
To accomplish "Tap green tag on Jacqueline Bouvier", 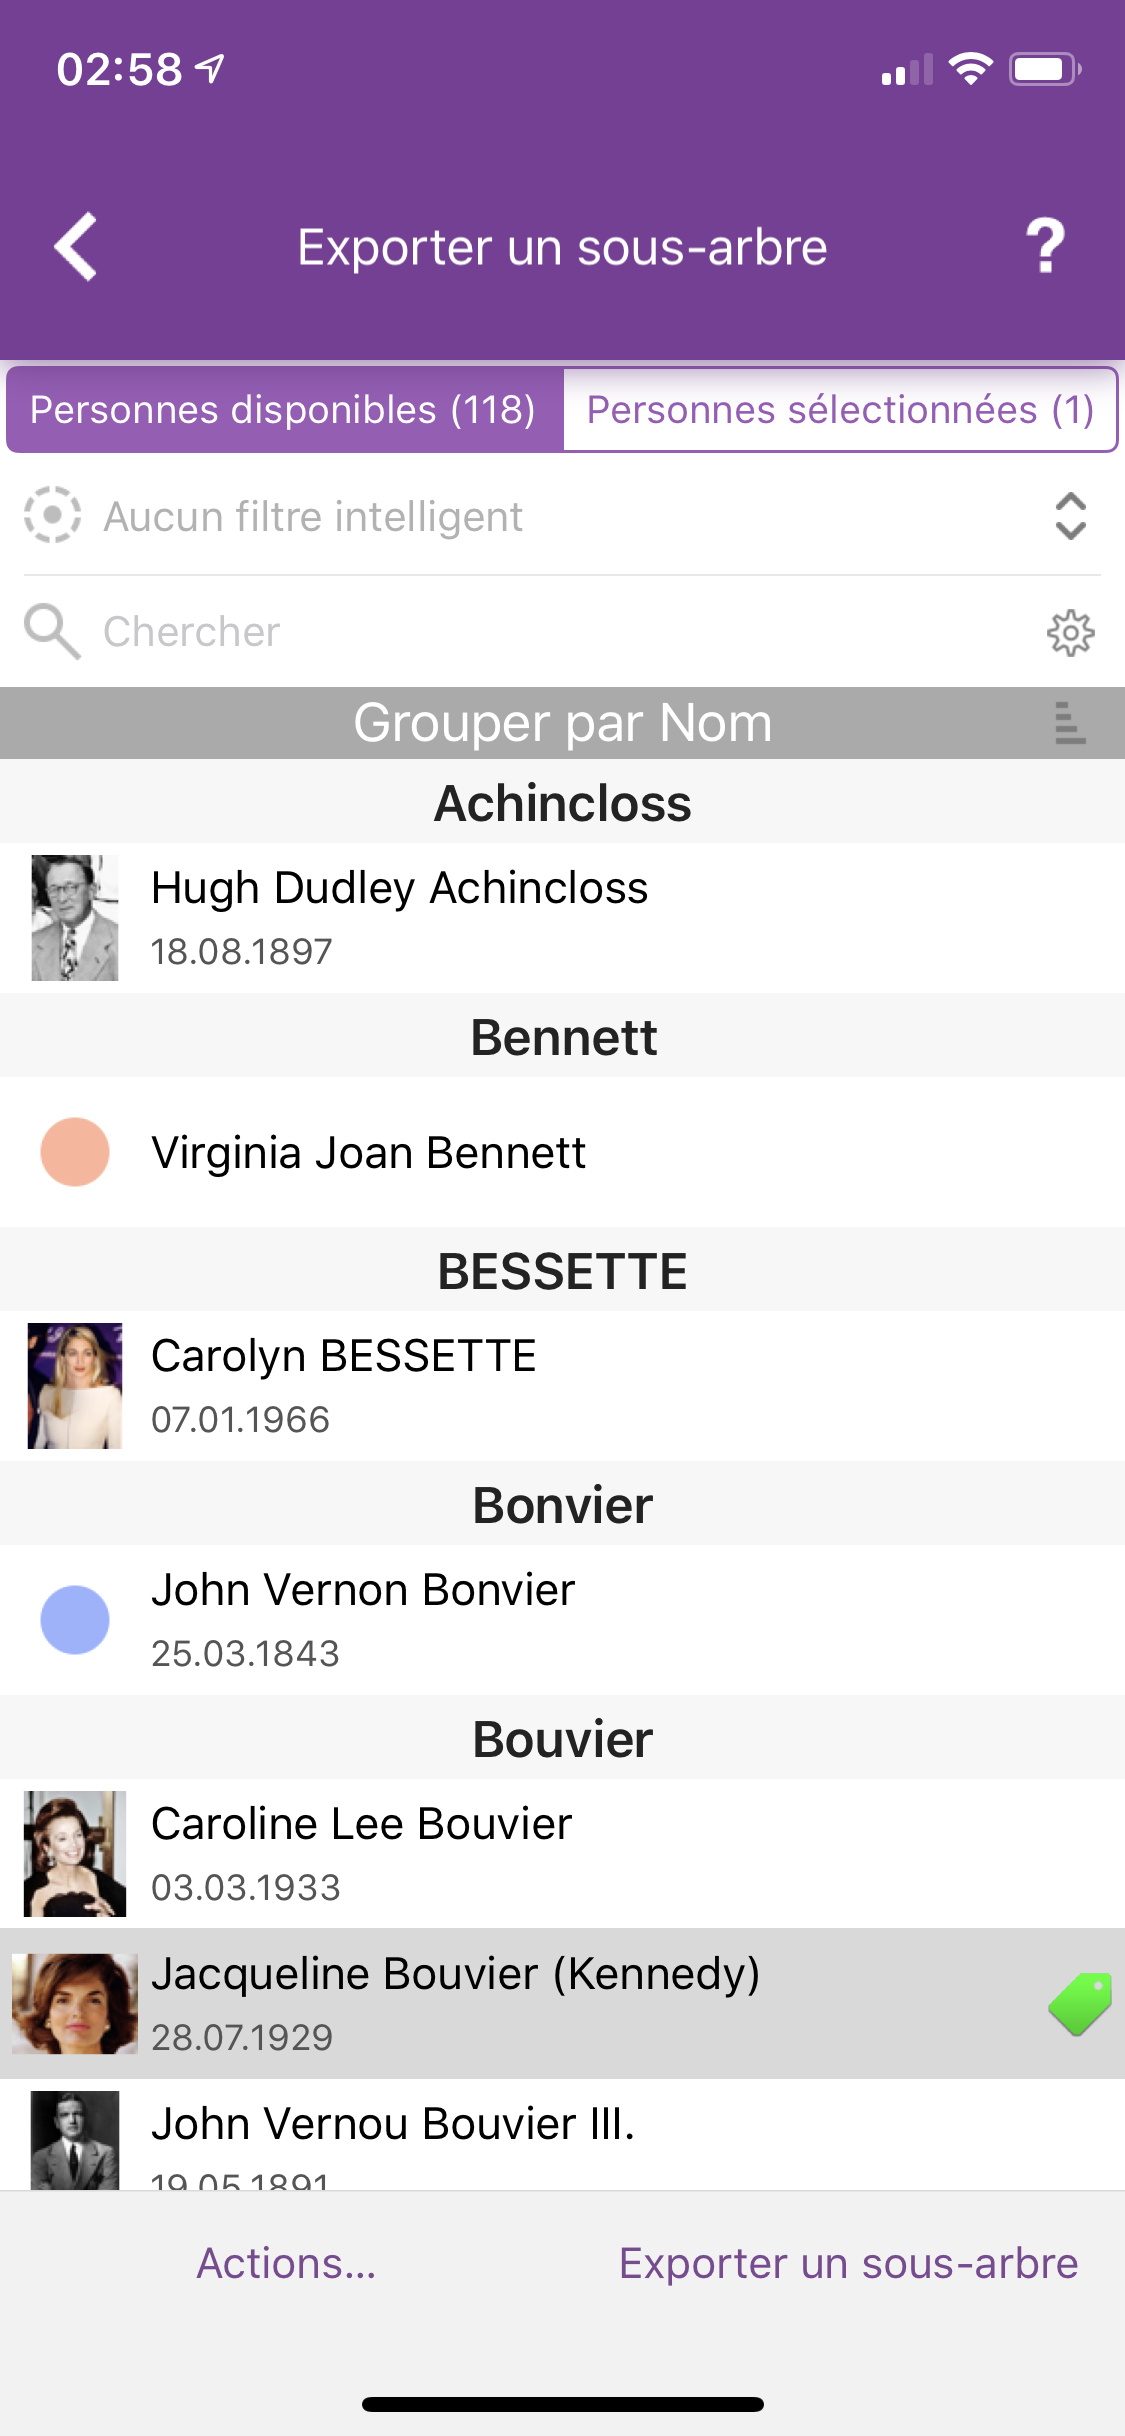I will coord(1081,2004).
